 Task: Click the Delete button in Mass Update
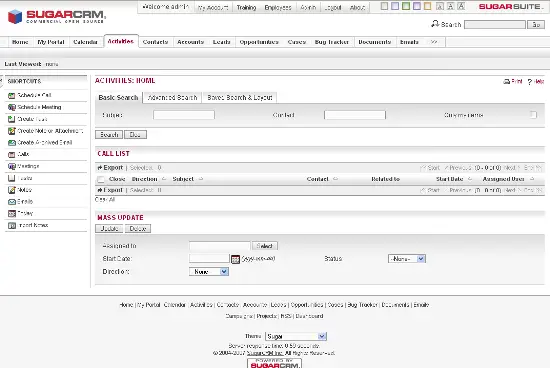tap(138, 229)
